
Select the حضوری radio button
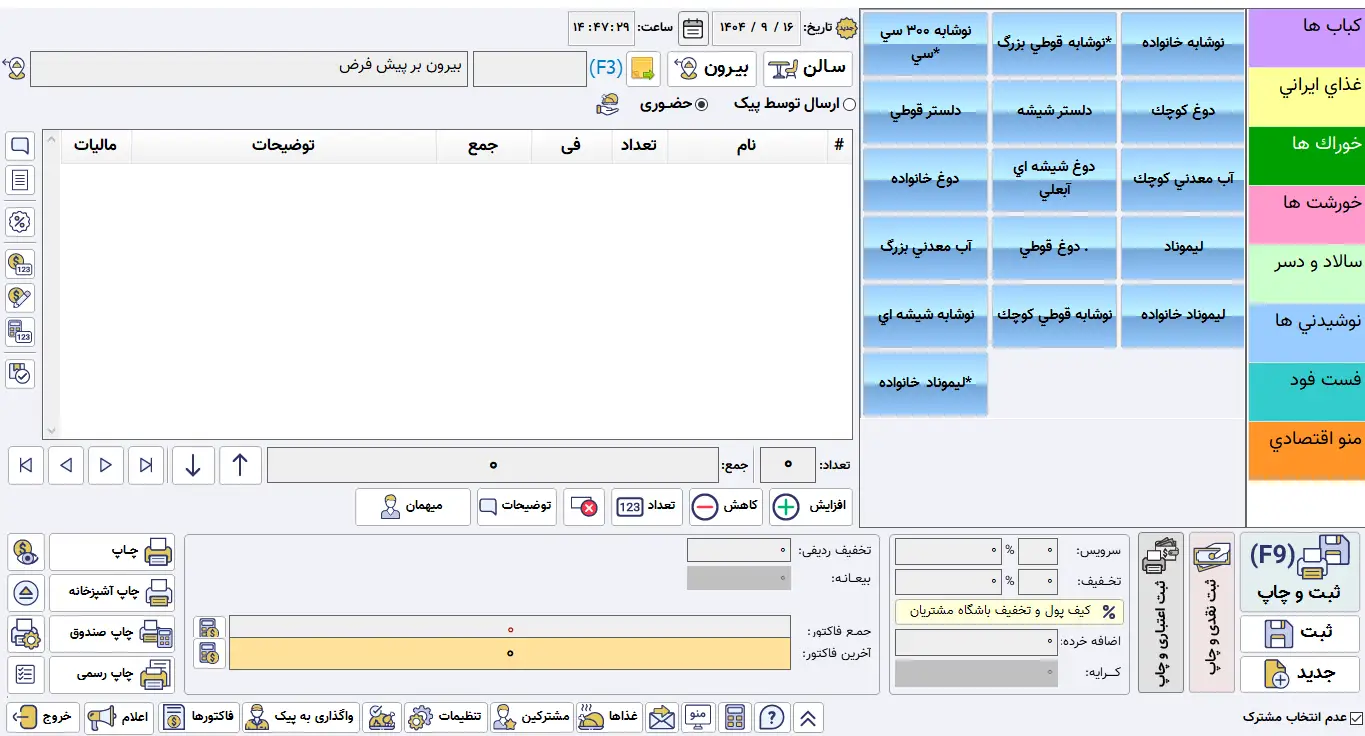click(701, 104)
